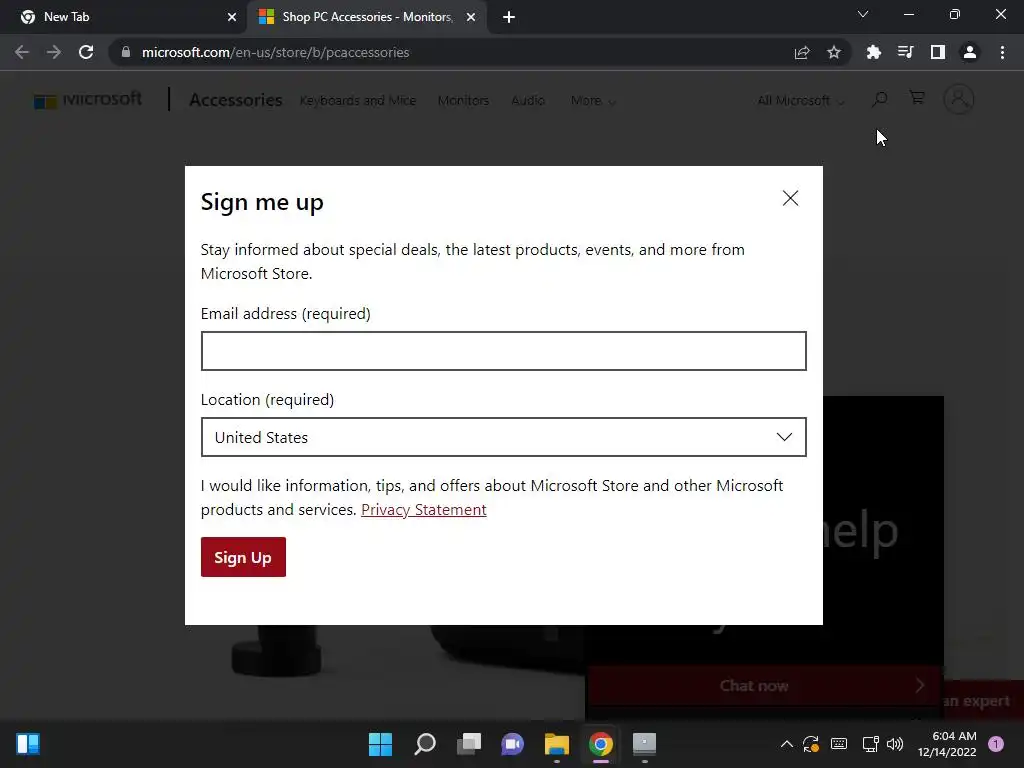
Task: Open File Explorer from the taskbar
Action: click(556, 744)
